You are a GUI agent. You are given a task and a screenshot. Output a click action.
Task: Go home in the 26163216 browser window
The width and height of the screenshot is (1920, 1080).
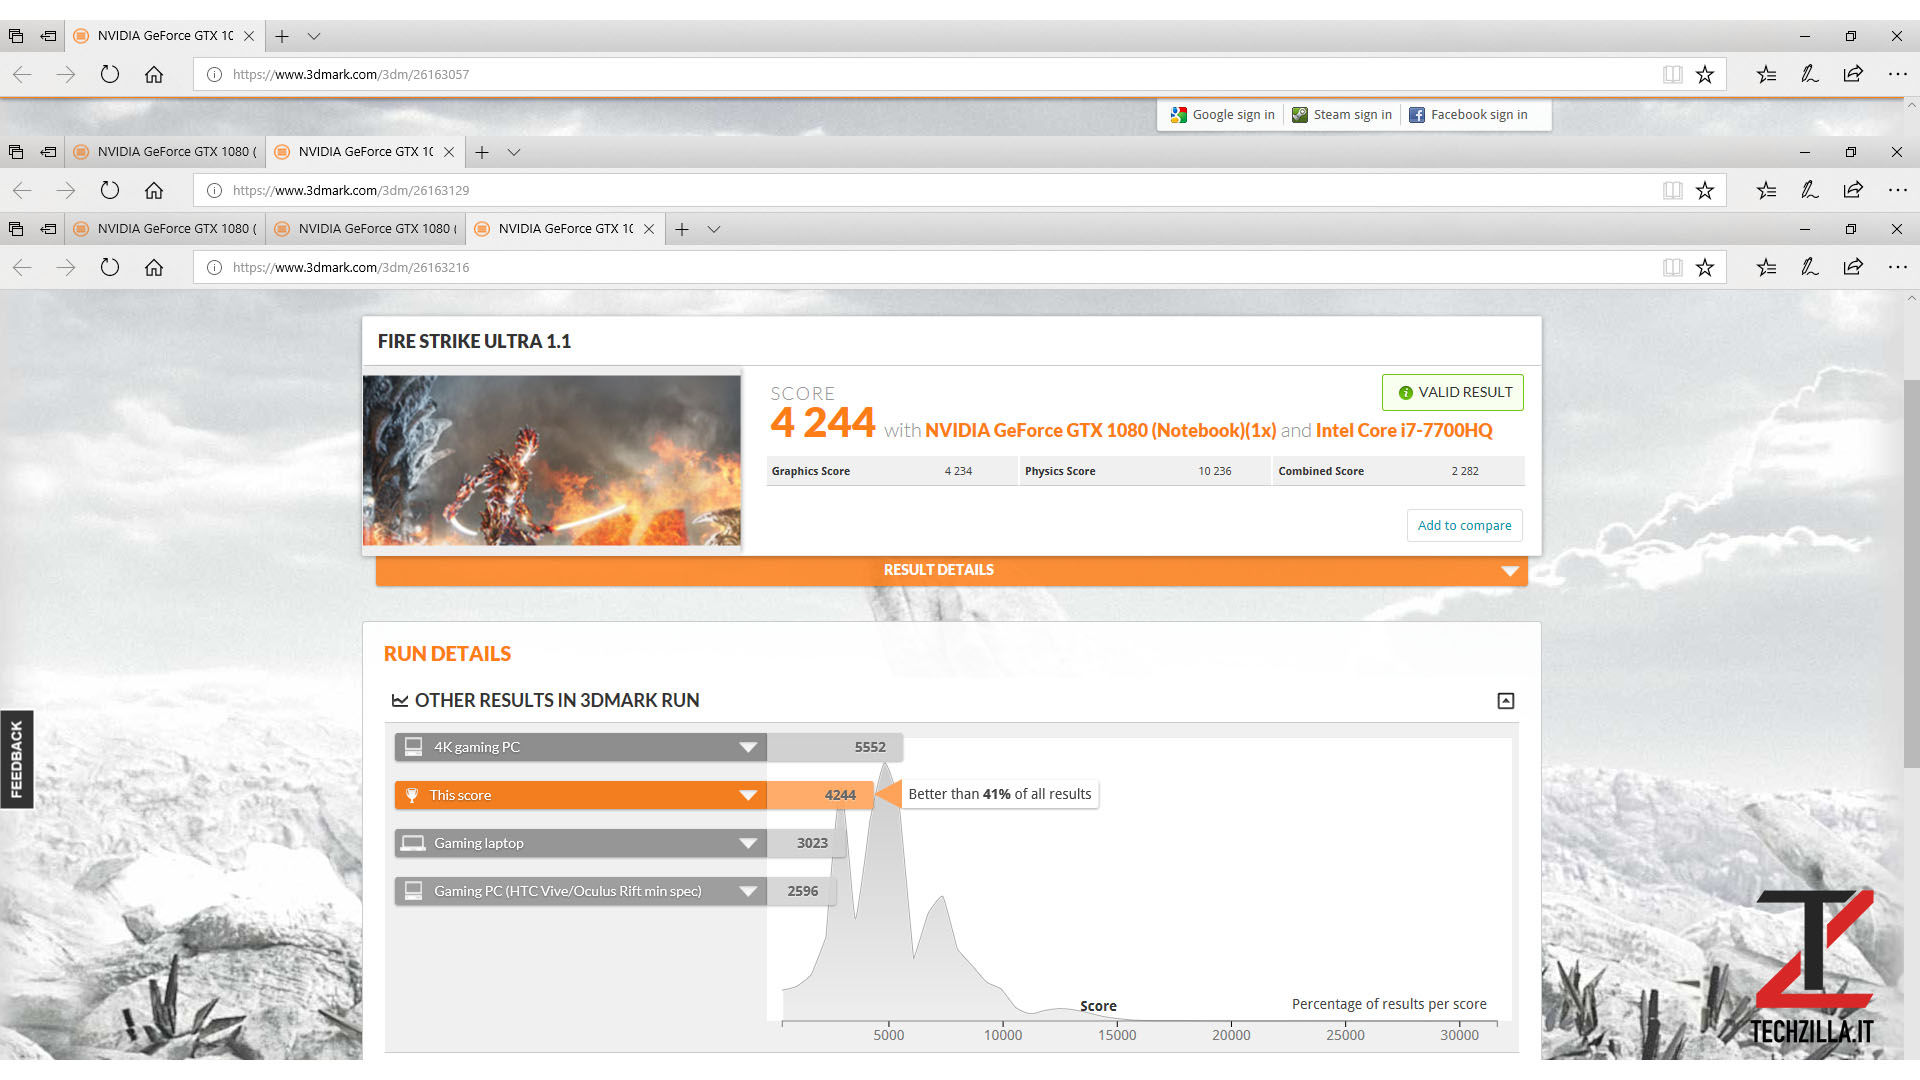(154, 267)
